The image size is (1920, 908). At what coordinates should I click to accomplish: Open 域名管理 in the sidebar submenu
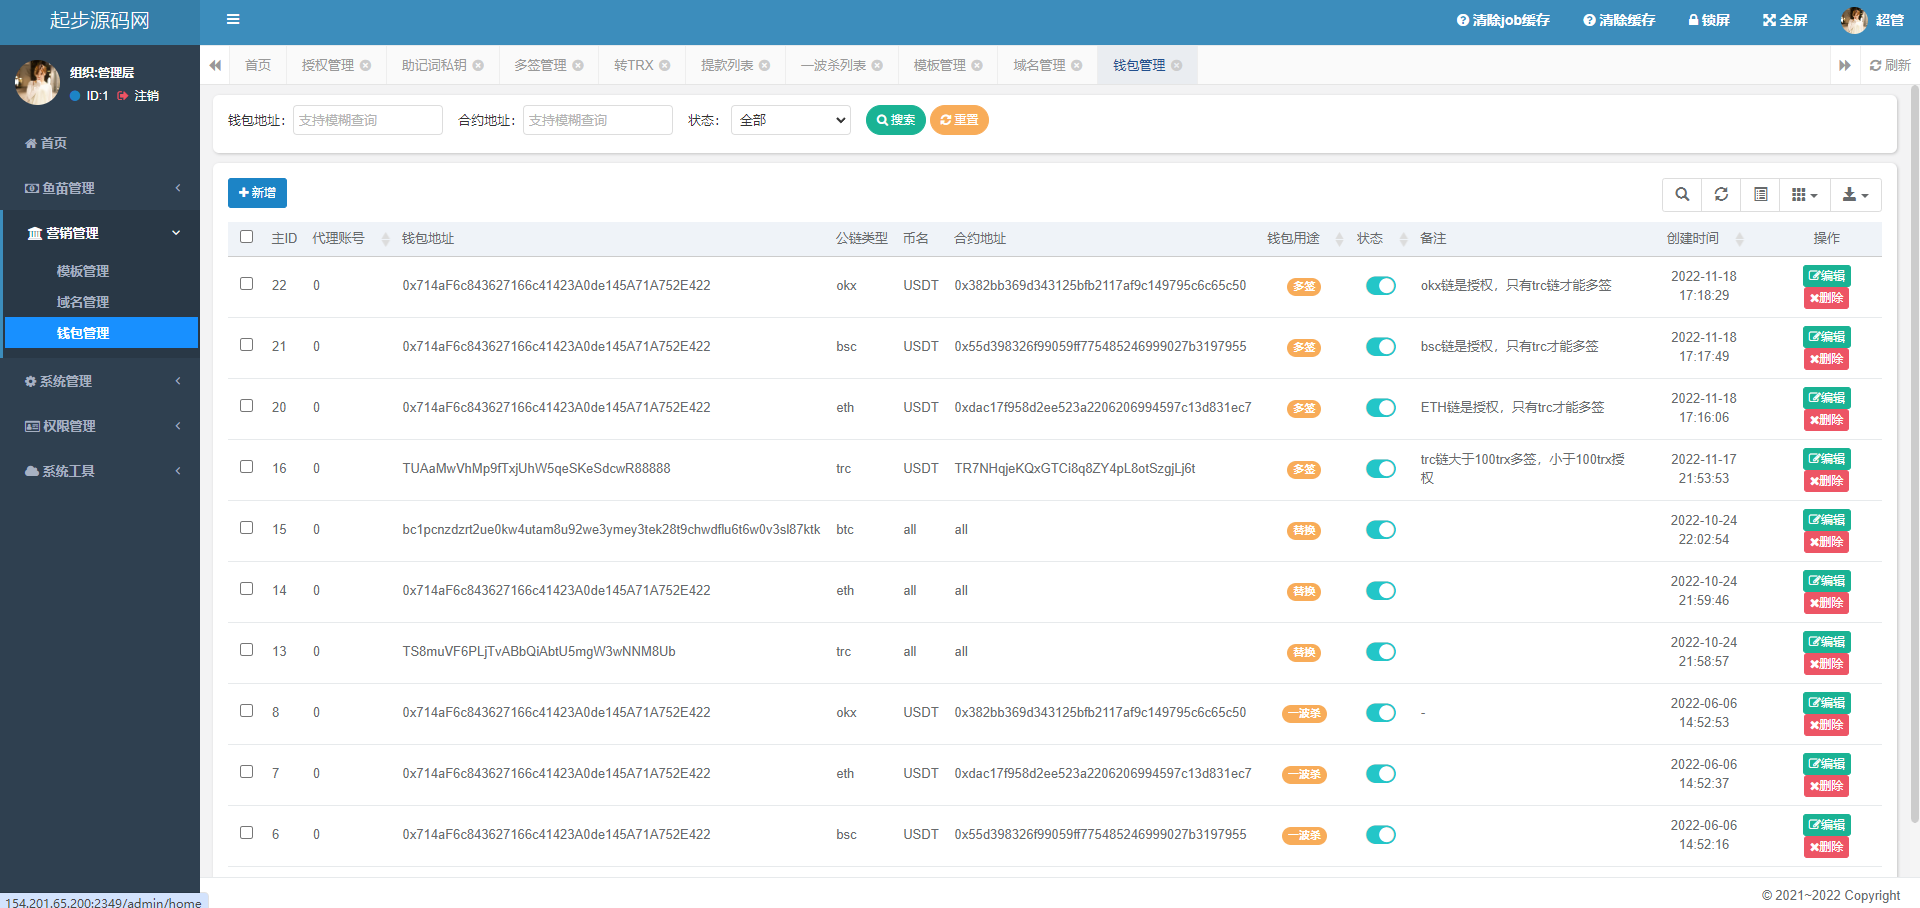tap(83, 302)
